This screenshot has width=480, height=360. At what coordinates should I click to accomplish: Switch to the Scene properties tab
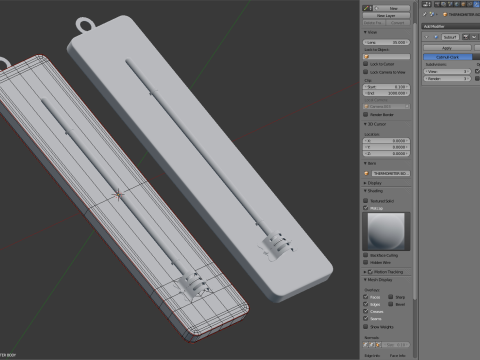click(x=450, y=4)
